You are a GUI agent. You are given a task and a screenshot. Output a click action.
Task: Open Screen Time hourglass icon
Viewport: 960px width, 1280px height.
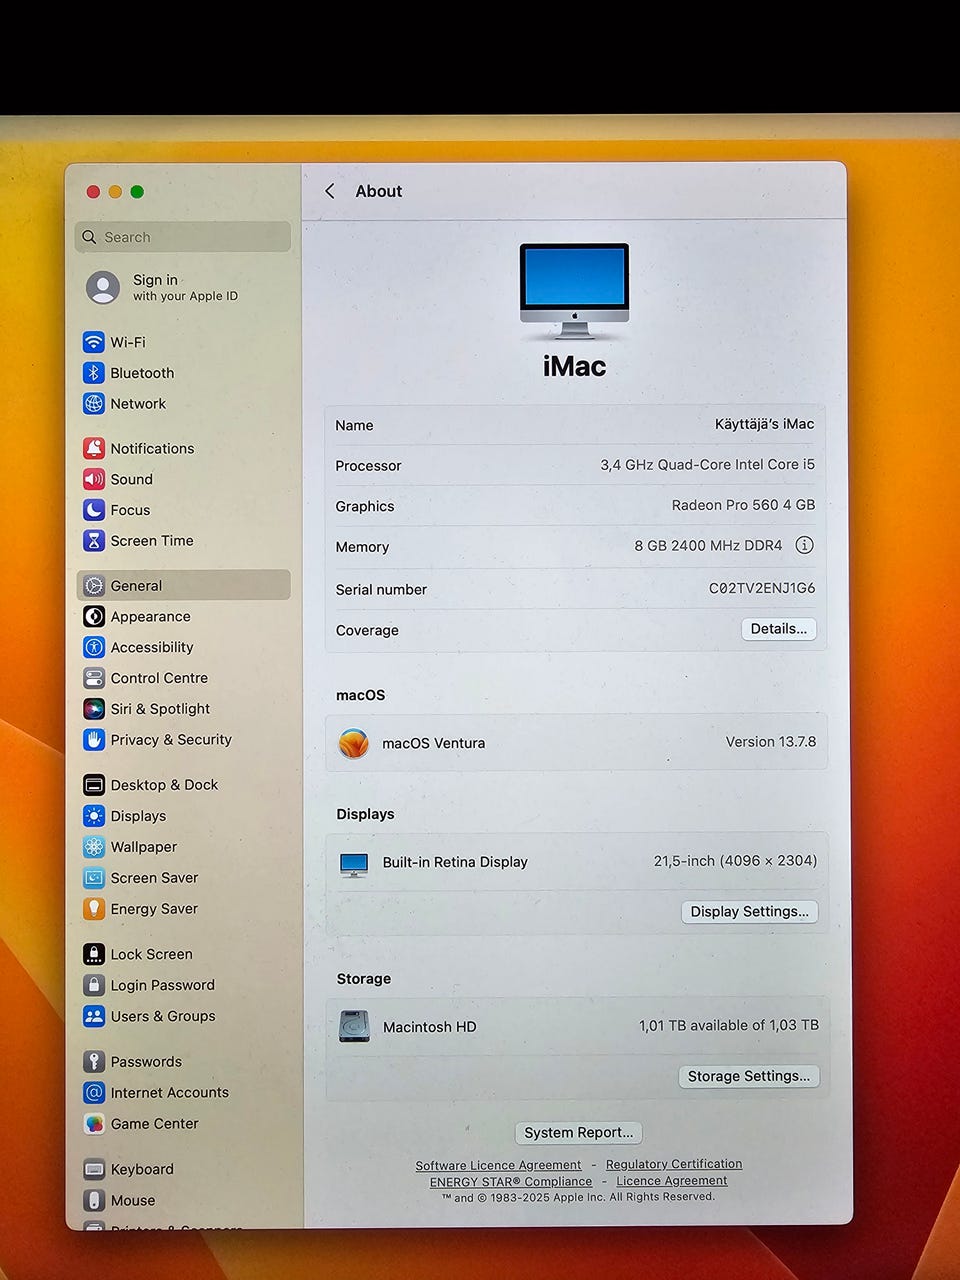click(94, 541)
